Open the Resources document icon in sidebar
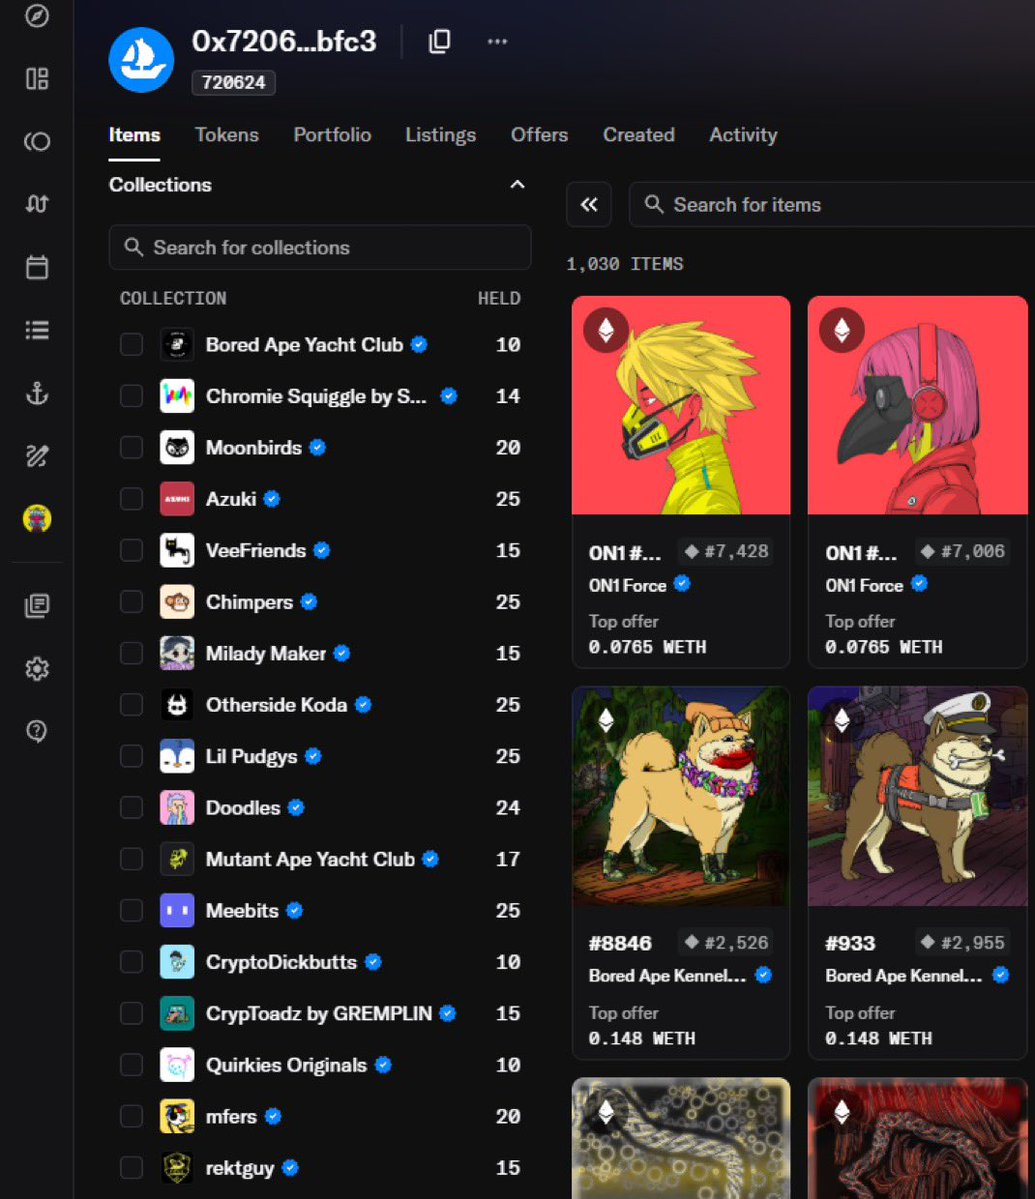1035x1199 pixels. click(x=37, y=606)
